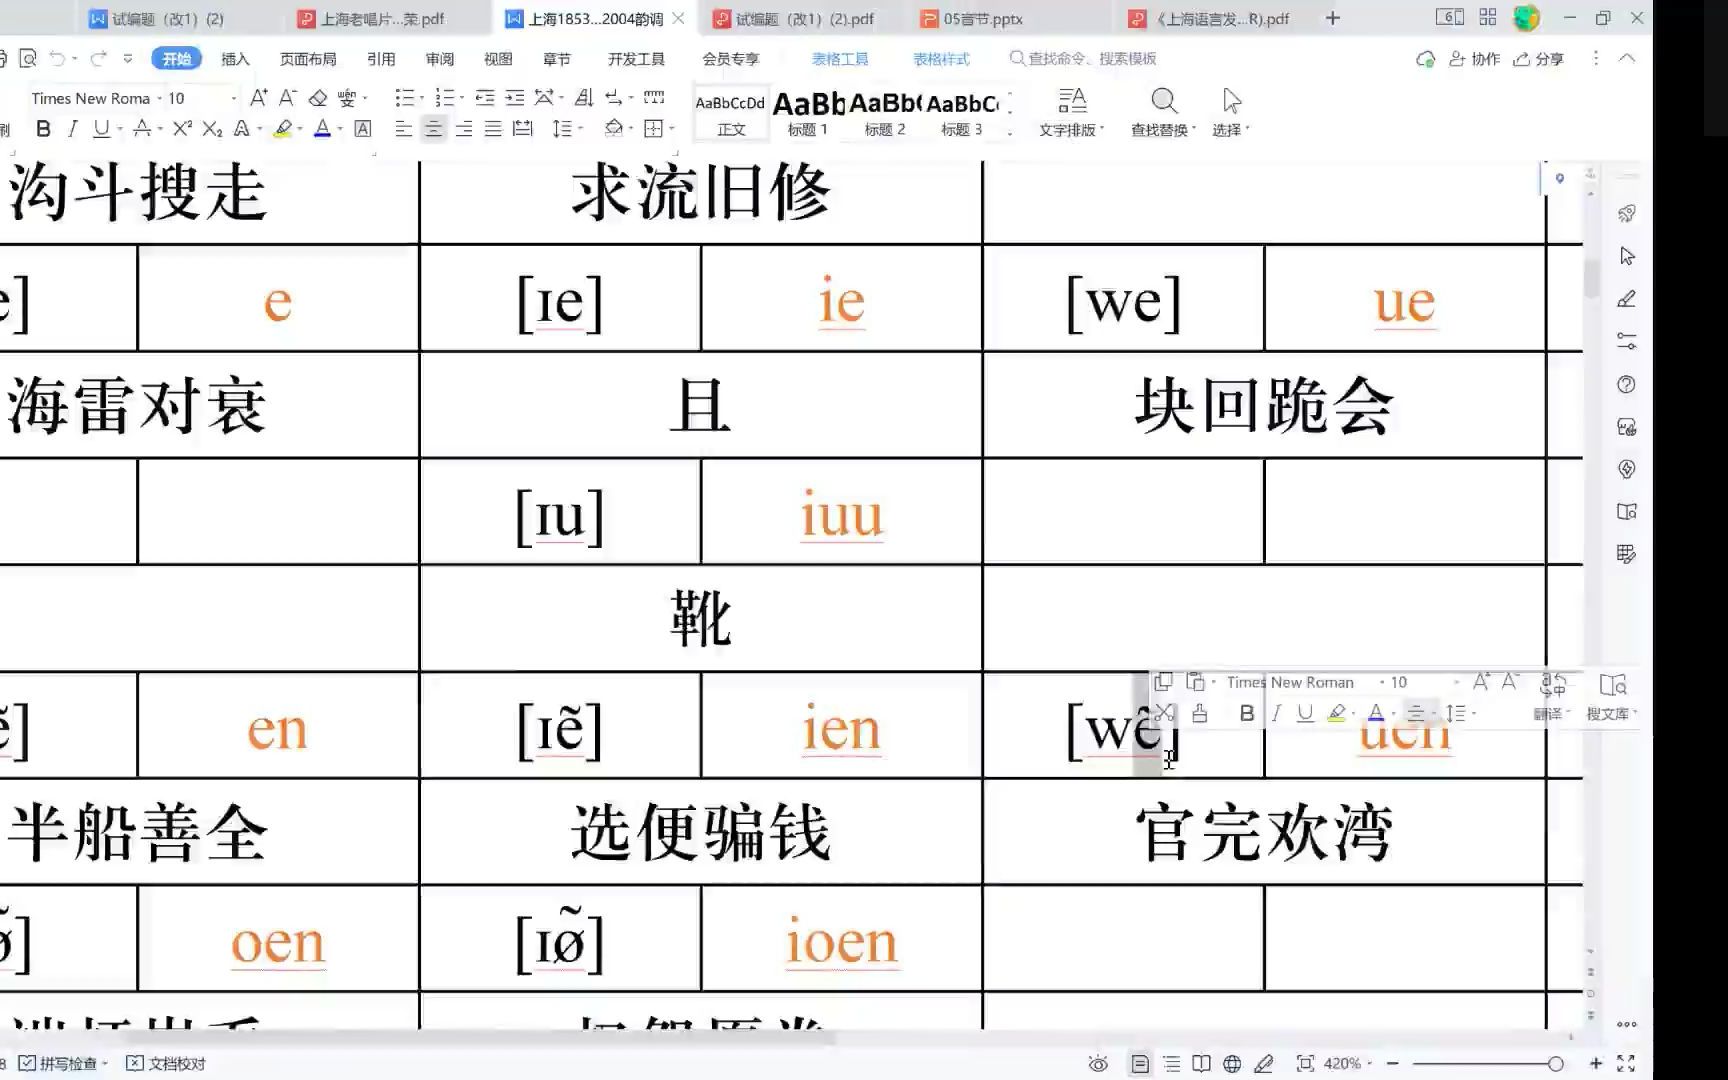
Task: Open the Table Tools tab
Action: (840, 59)
